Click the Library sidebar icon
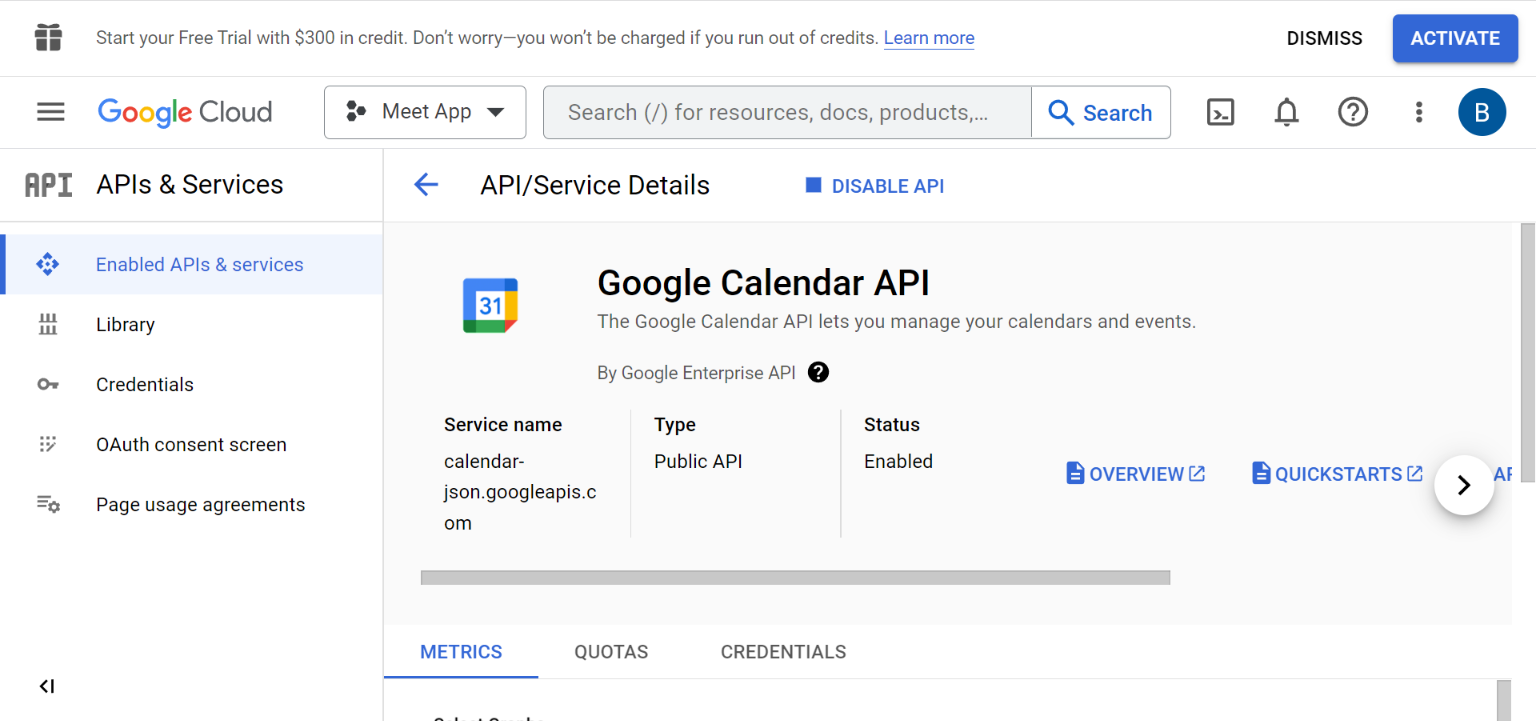Image resolution: width=1536 pixels, height=721 pixels. click(48, 324)
